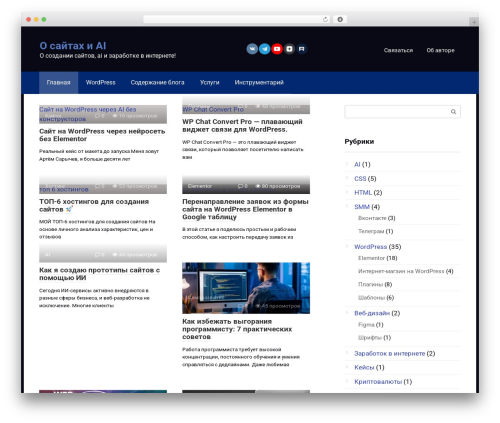Focus the sidebar search field
The height and width of the screenshot is (423, 500).
pyautogui.click(x=403, y=112)
